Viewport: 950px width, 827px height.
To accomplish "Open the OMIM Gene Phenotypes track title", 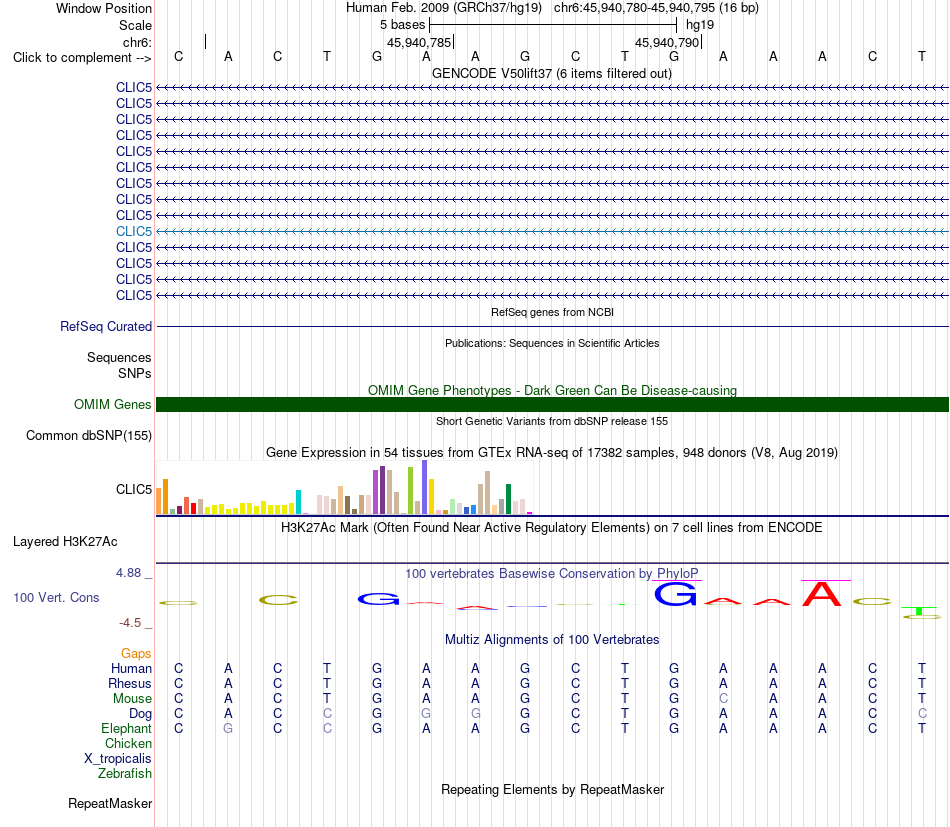I will click(552, 390).
